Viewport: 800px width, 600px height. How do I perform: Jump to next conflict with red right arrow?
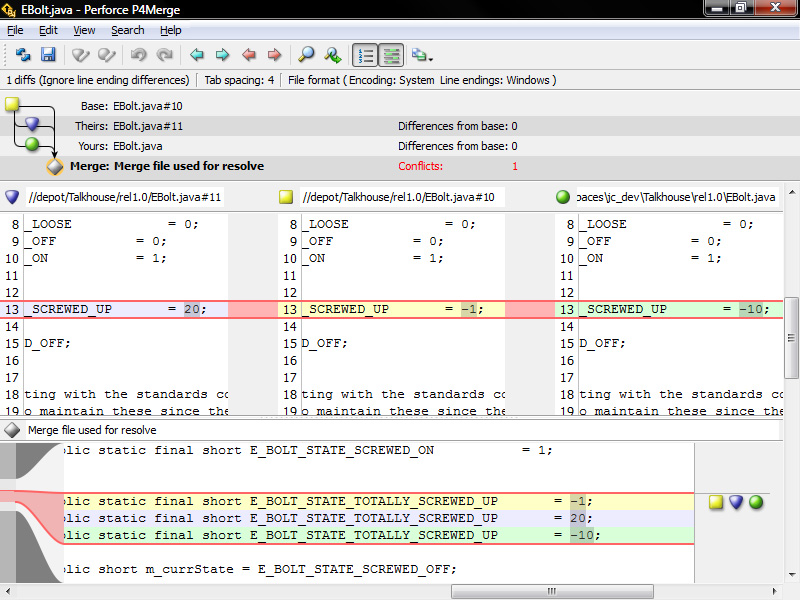(274, 55)
